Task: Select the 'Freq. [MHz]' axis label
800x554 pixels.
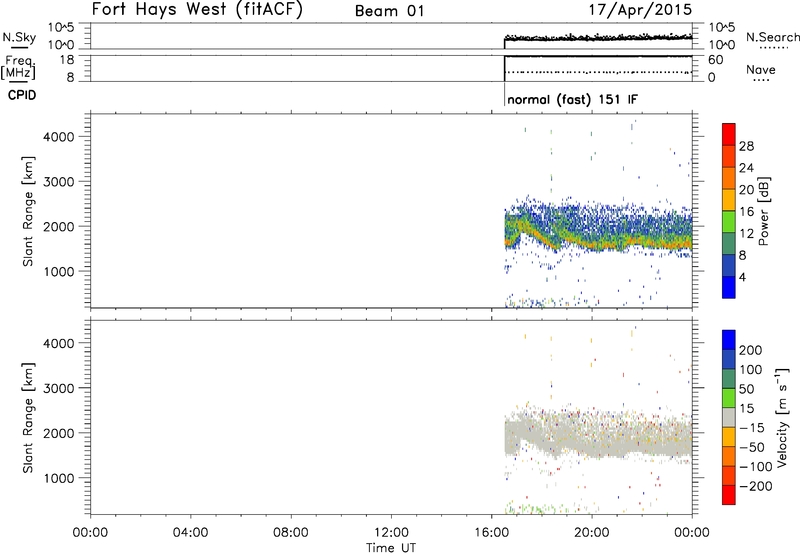Action: tap(19, 67)
